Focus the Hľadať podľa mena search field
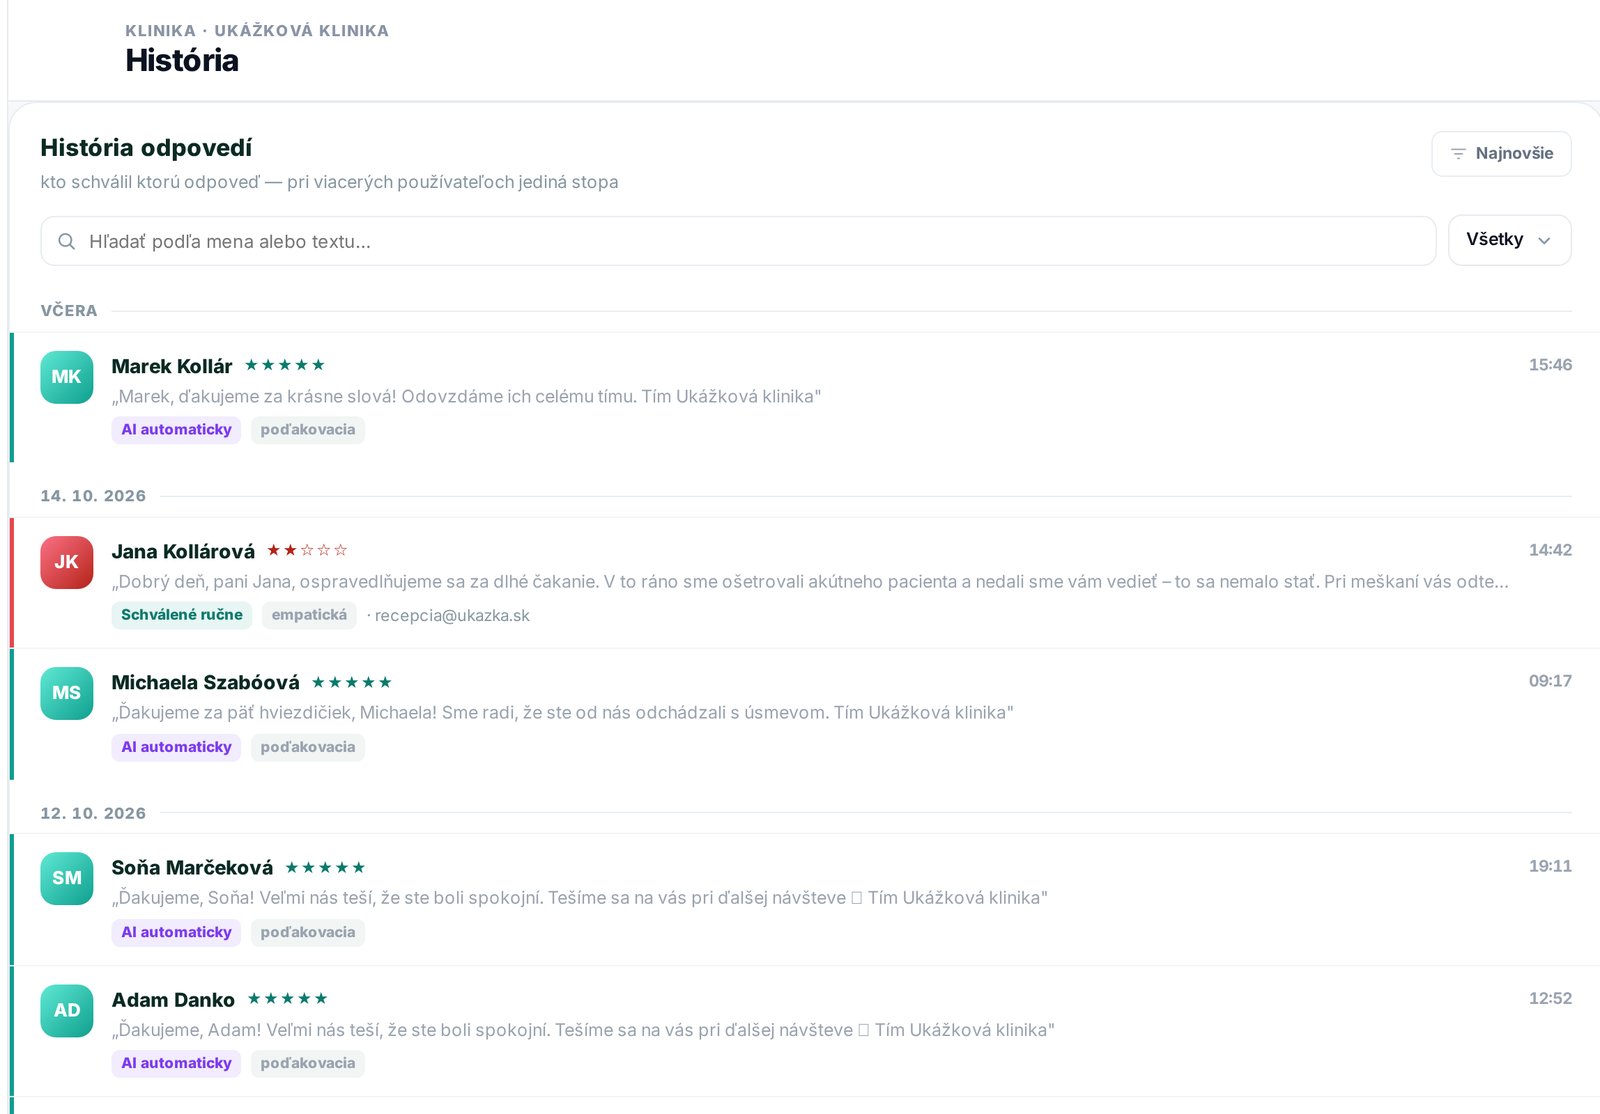The image size is (1600, 1114). [x=738, y=241]
